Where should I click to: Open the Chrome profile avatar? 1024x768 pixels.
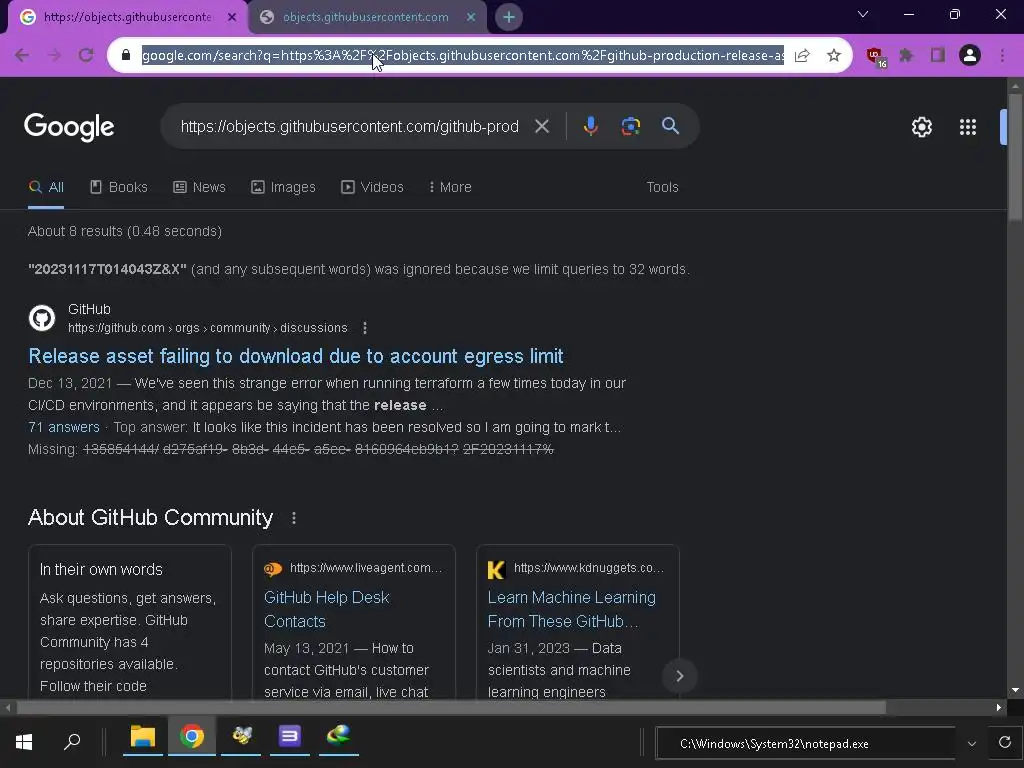[970, 56]
